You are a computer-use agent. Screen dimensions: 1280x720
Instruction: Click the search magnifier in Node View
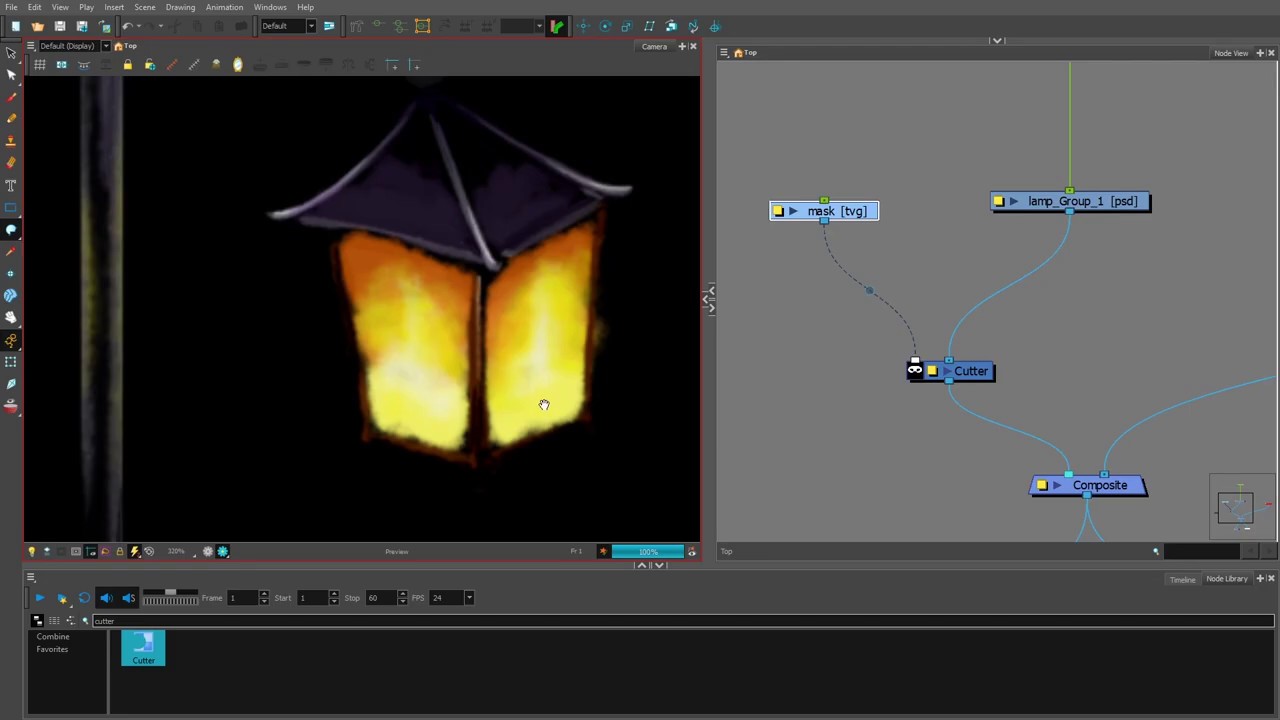click(x=1156, y=551)
